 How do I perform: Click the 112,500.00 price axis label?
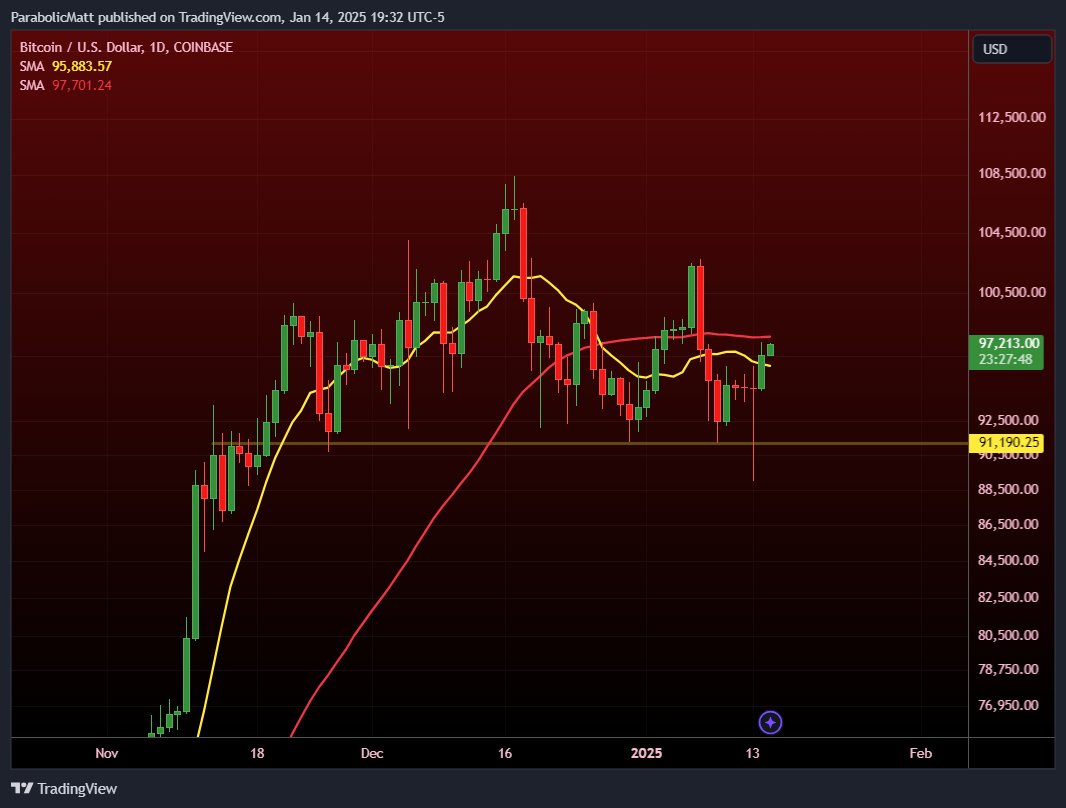pyautogui.click(x=1012, y=117)
